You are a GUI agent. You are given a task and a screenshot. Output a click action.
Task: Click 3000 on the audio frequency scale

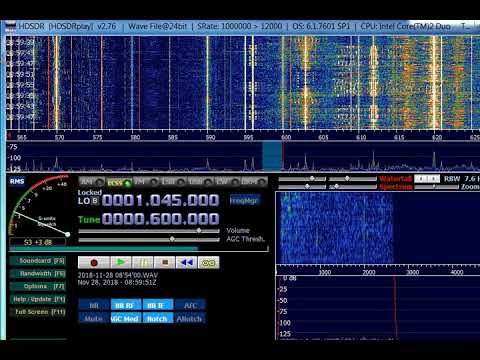[x=413, y=272]
